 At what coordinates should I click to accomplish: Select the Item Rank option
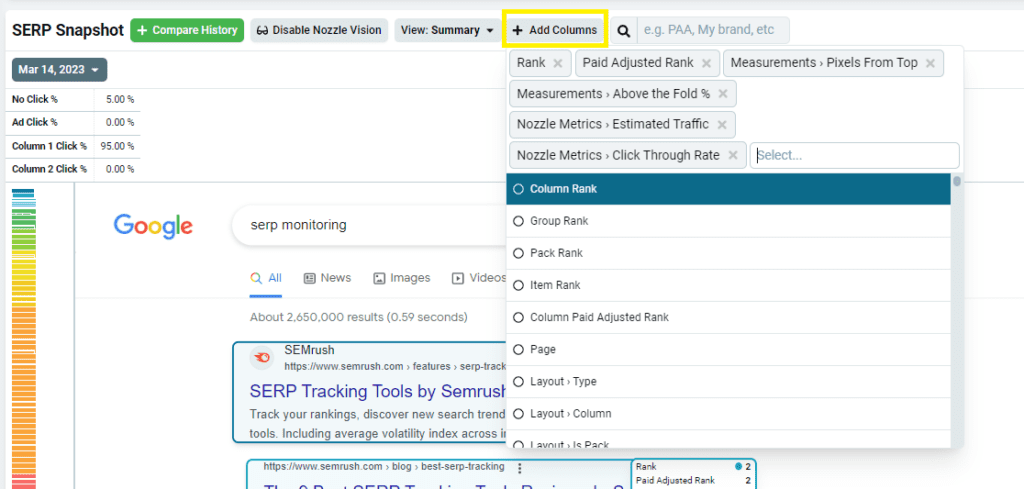[728, 285]
